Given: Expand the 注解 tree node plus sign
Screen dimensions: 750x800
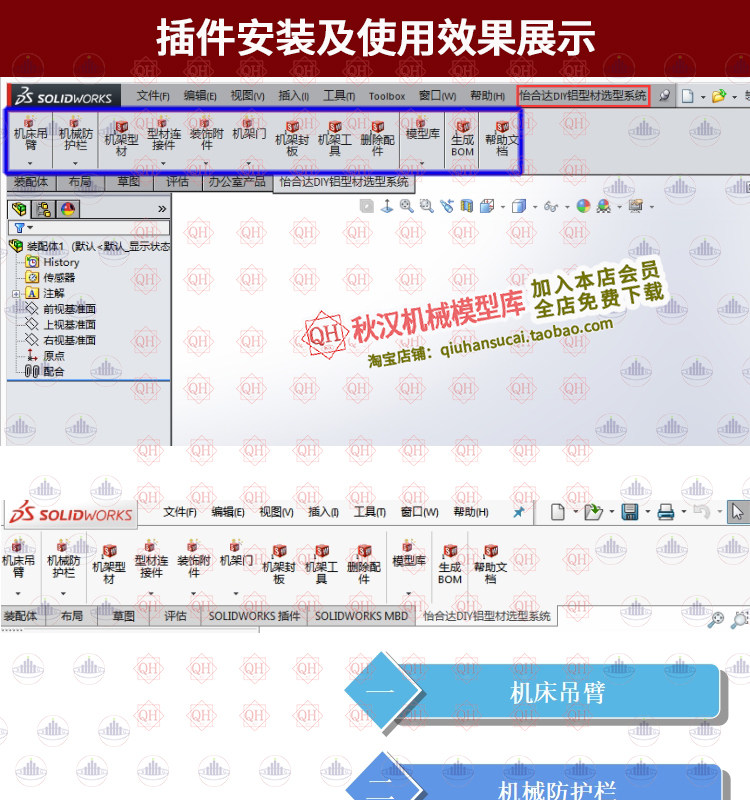Looking at the screenshot, I should click(16, 294).
